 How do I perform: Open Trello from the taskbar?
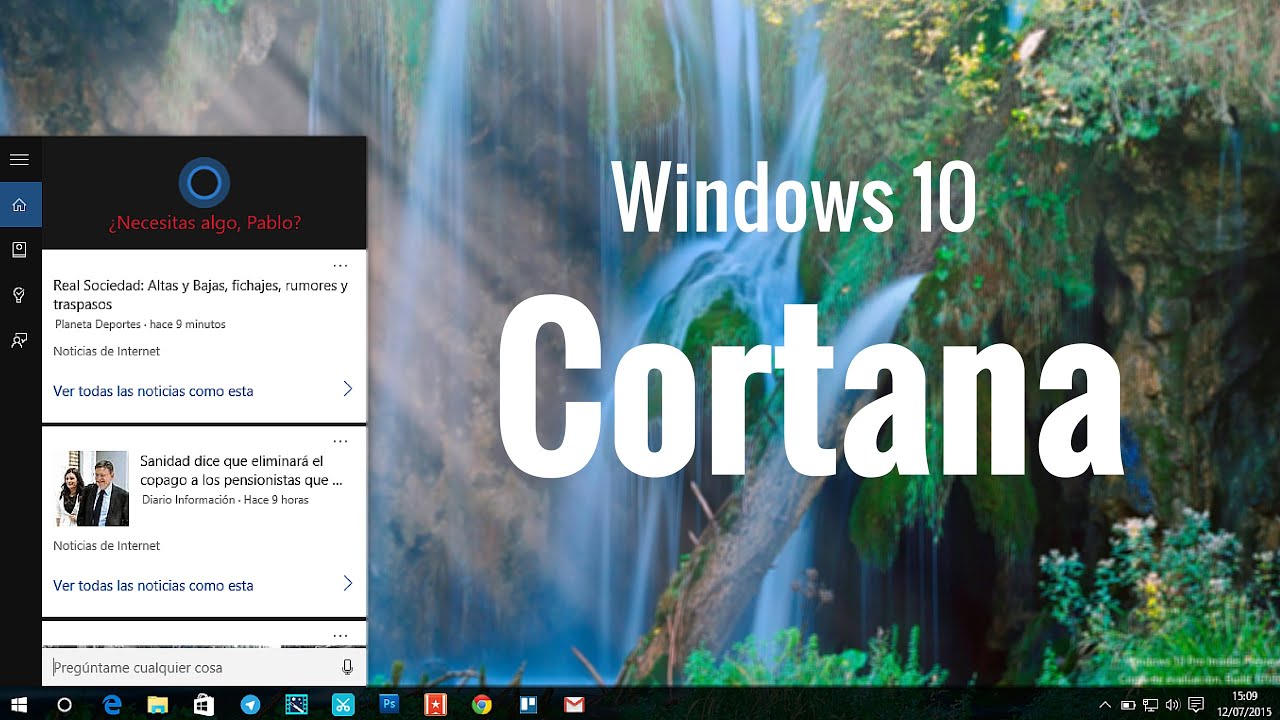[x=528, y=704]
